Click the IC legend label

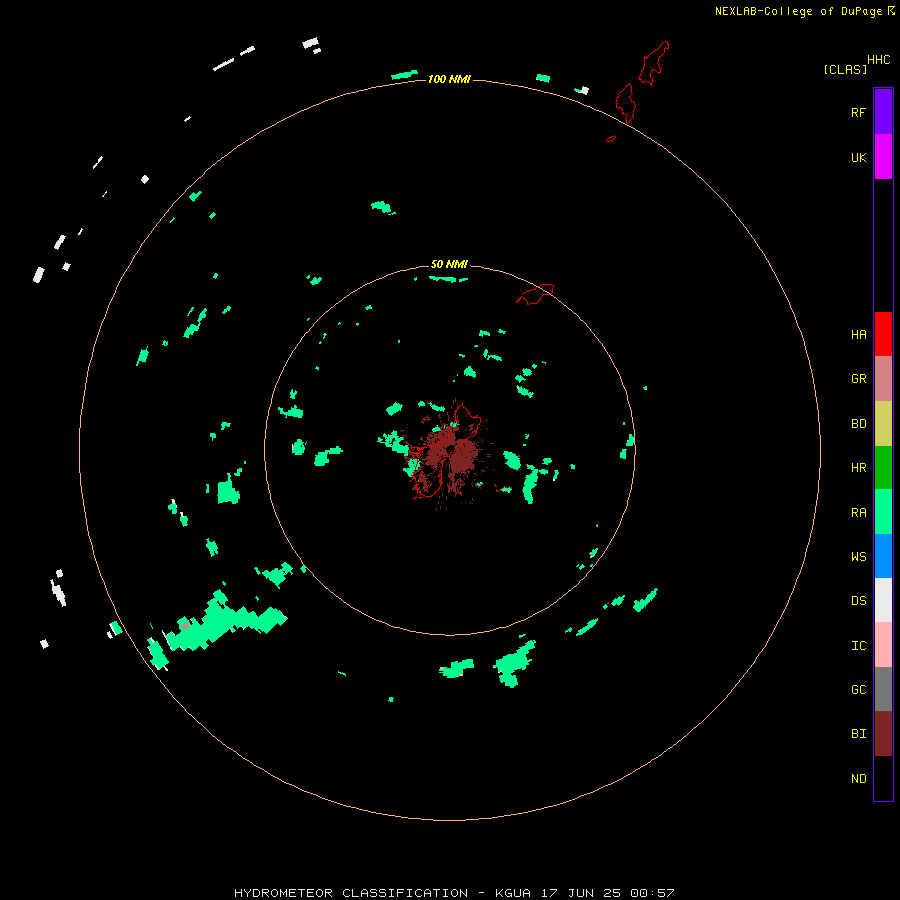pyautogui.click(x=858, y=646)
